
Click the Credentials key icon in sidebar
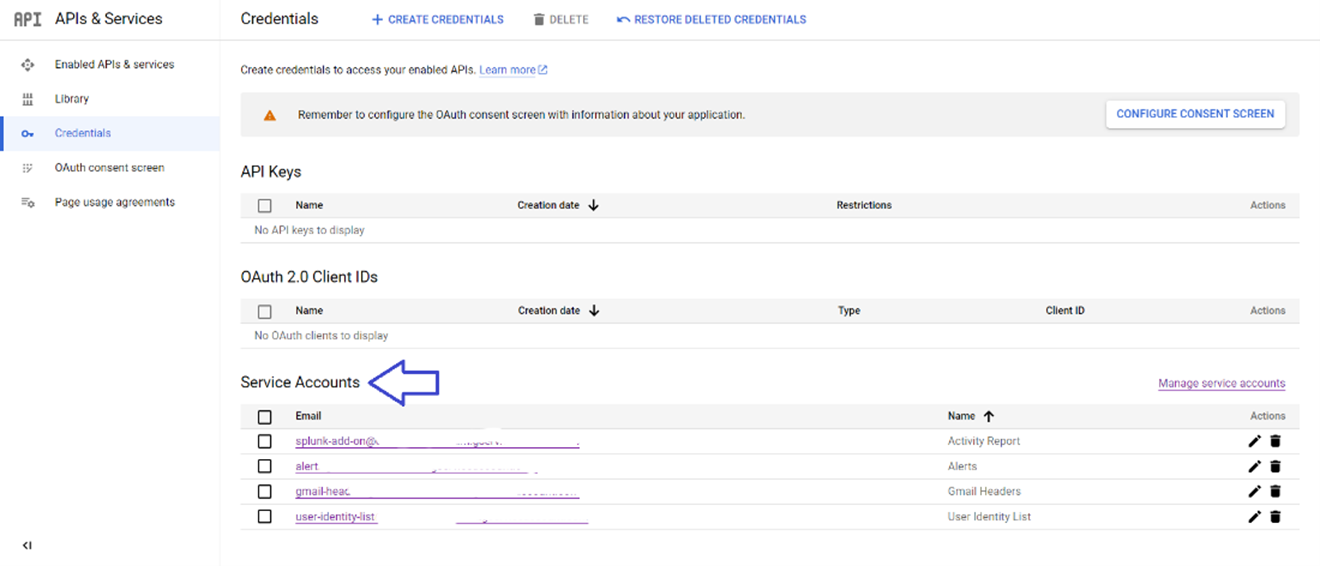[27, 133]
